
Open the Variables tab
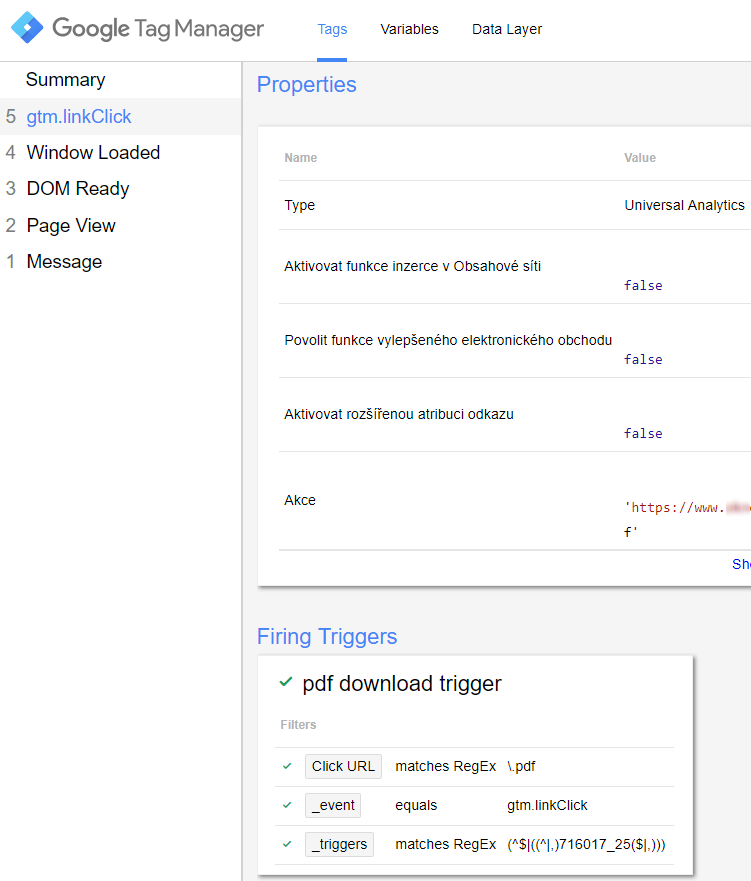tap(409, 29)
